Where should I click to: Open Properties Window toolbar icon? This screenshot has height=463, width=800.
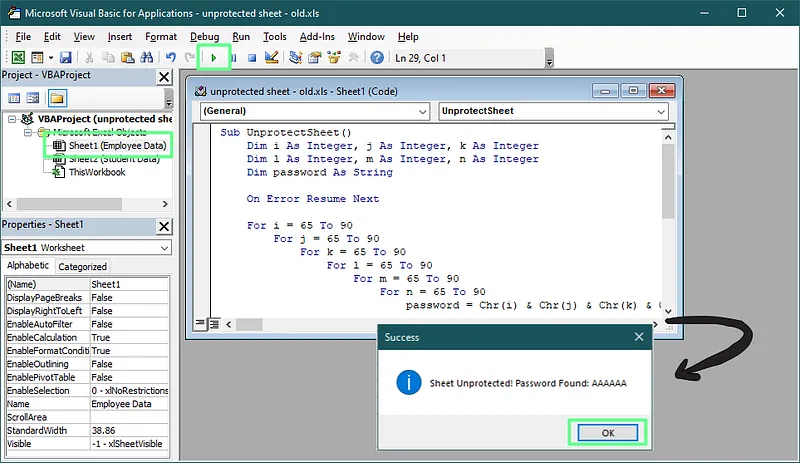315,58
